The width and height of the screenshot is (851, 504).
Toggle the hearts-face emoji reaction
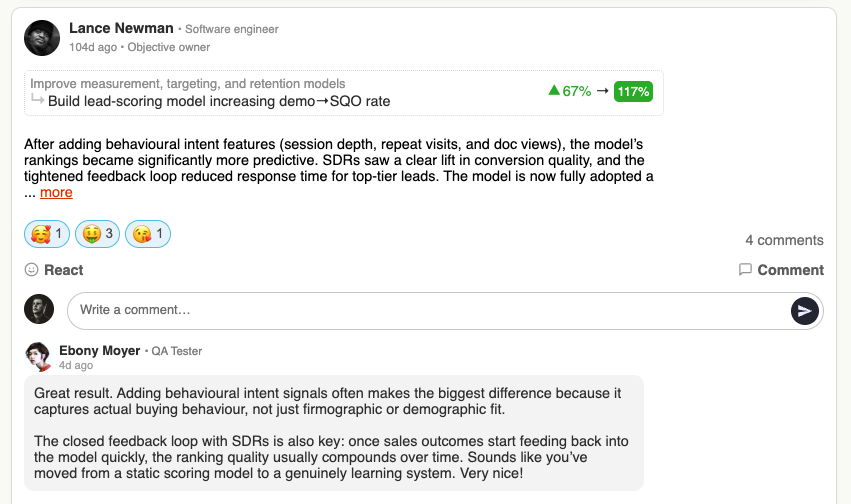pyautogui.click(x=46, y=235)
